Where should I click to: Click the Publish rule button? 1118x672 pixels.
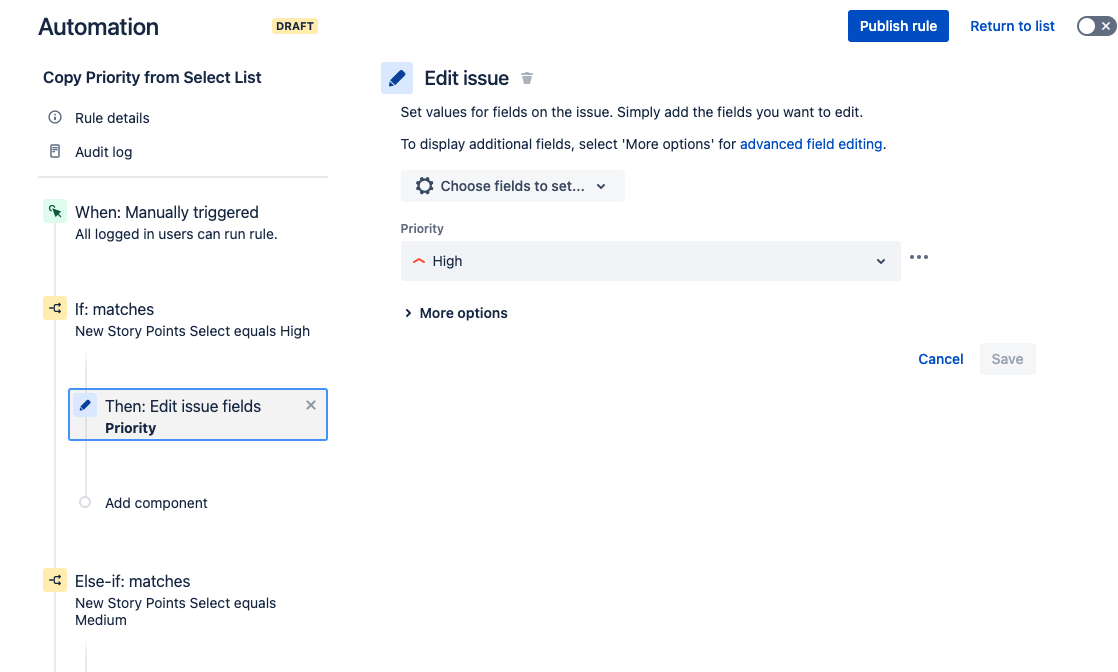click(x=897, y=25)
